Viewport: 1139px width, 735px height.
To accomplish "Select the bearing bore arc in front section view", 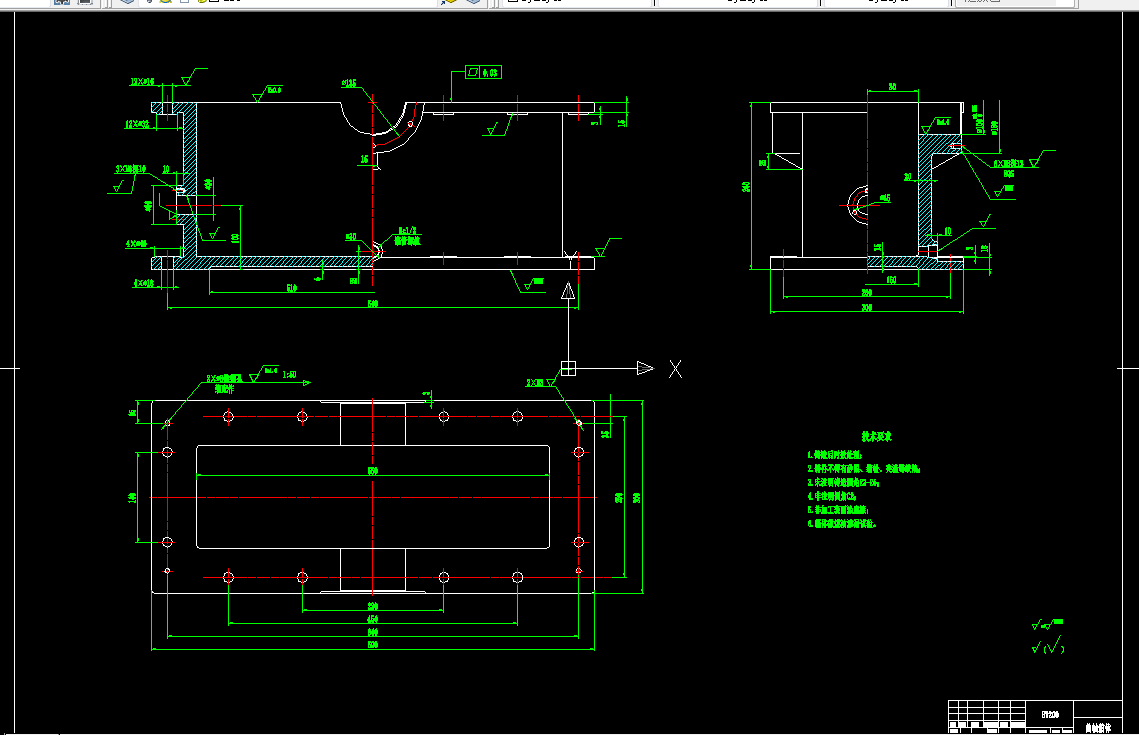I will pyautogui.click(x=373, y=119).
